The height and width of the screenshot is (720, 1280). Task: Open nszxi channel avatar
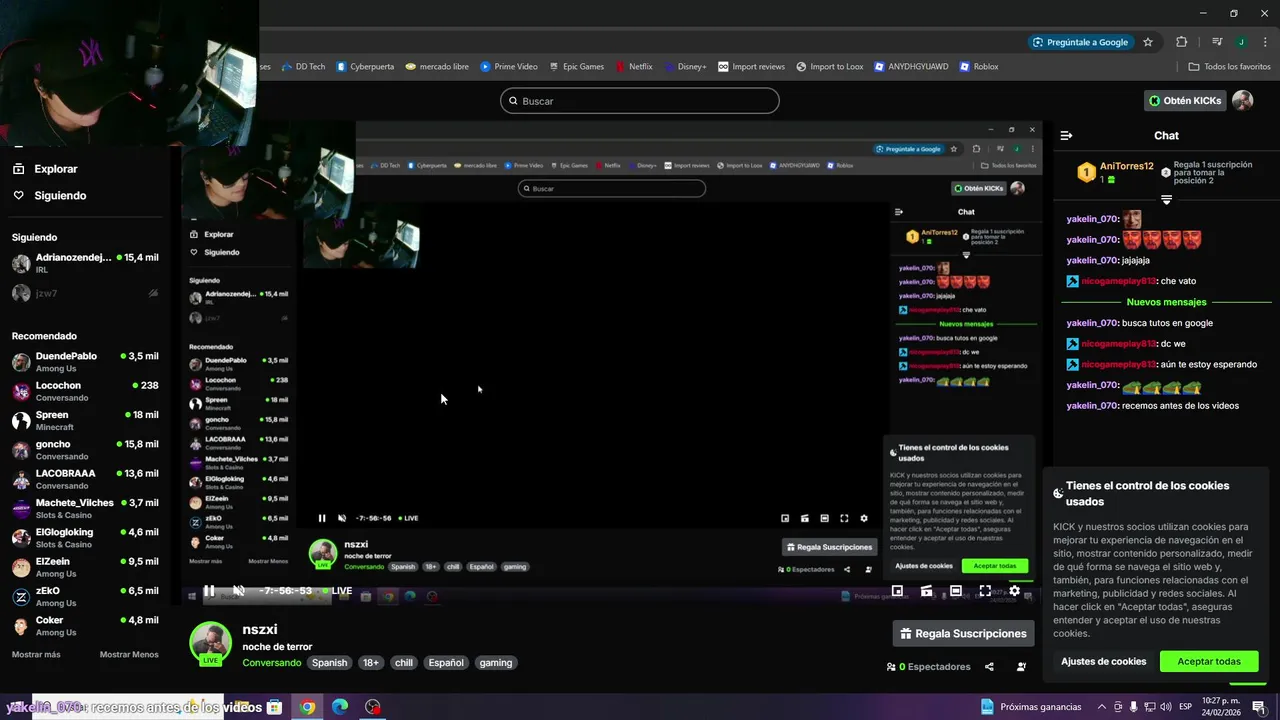point(210,643)
